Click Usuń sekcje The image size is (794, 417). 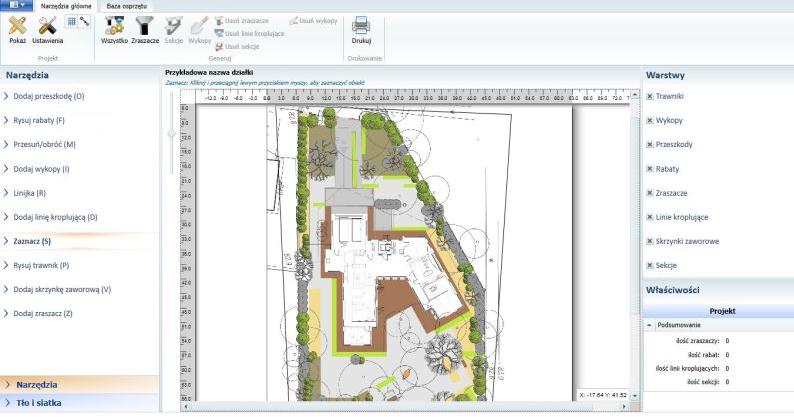point(237,46)
